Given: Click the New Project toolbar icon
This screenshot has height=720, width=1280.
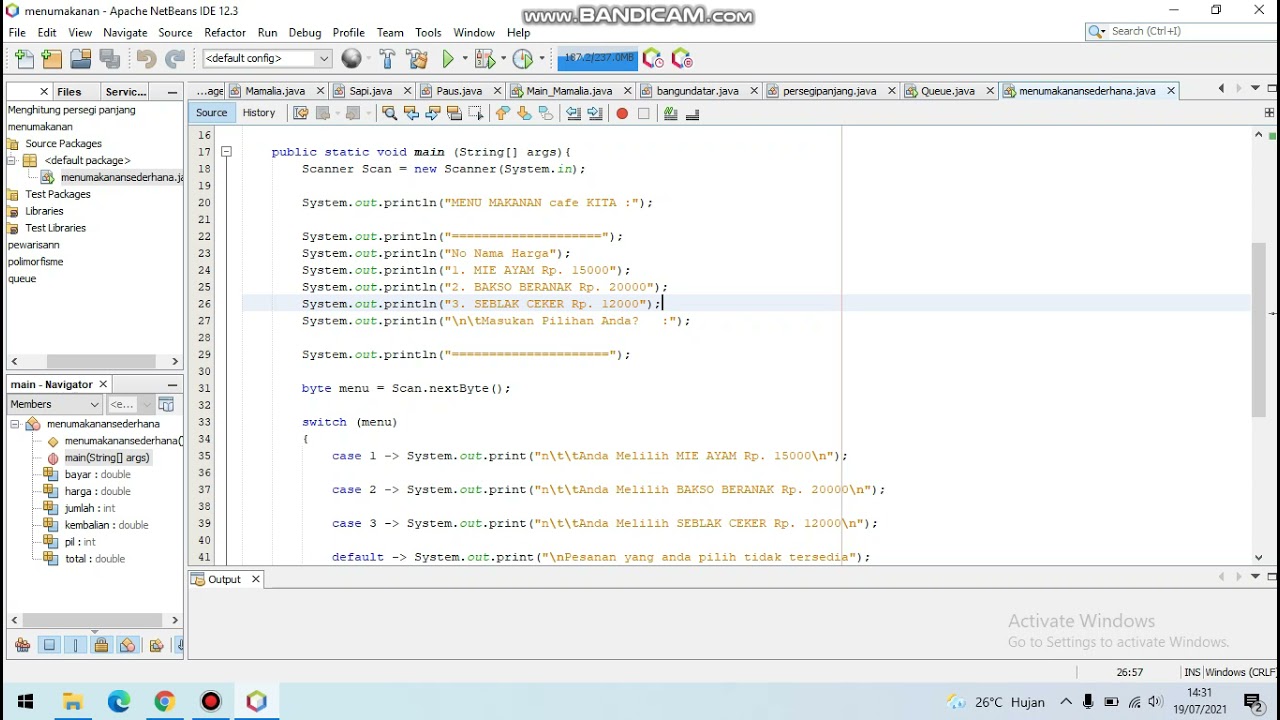Looking at the screenshot, I should [x=51, y=59].
